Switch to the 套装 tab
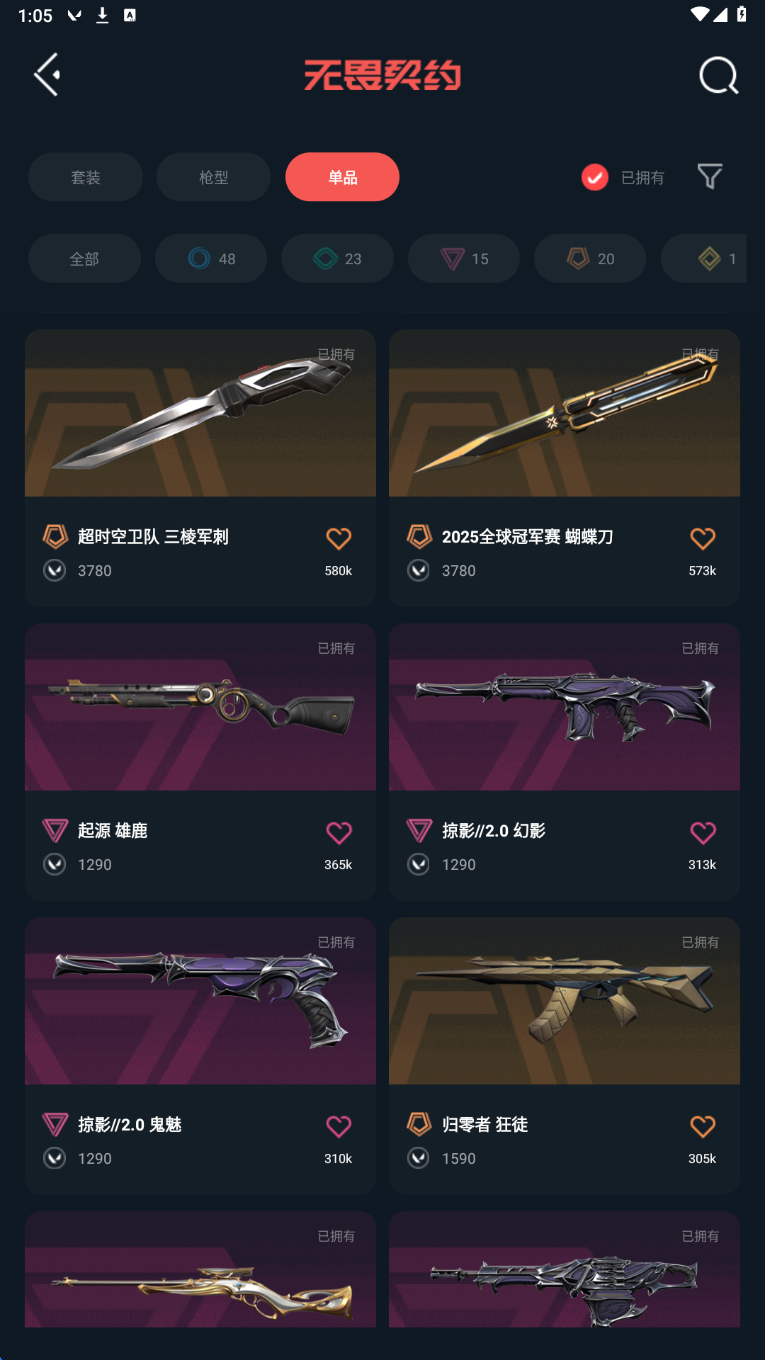Viewport: 765px width, 1360px height. 85,177
